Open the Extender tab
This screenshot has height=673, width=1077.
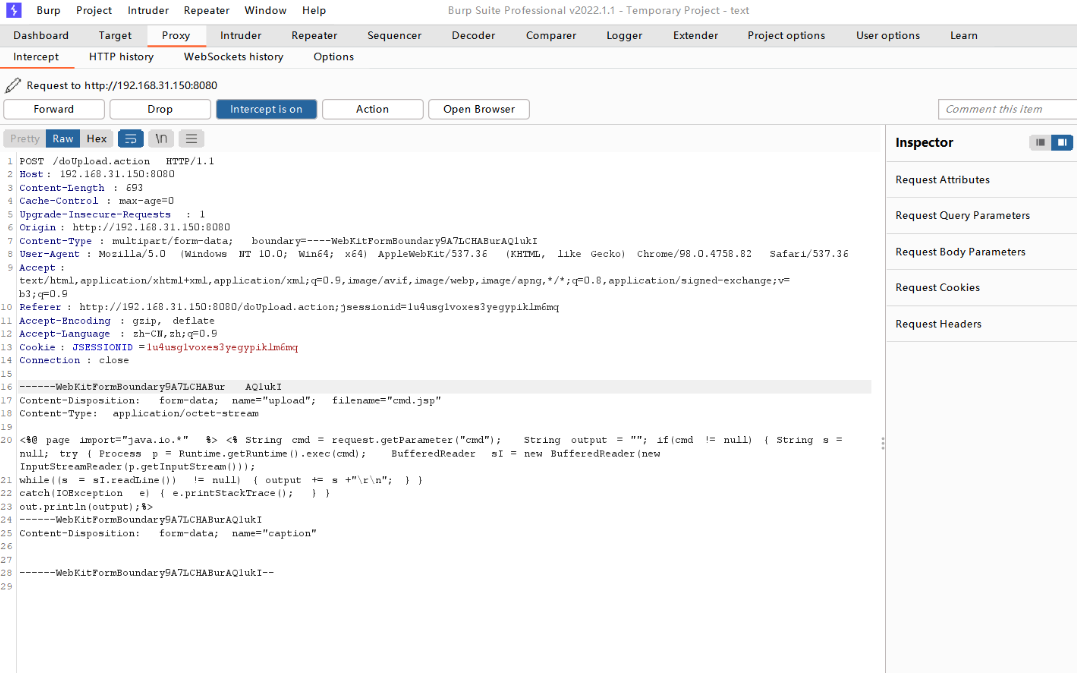point(695,36)
